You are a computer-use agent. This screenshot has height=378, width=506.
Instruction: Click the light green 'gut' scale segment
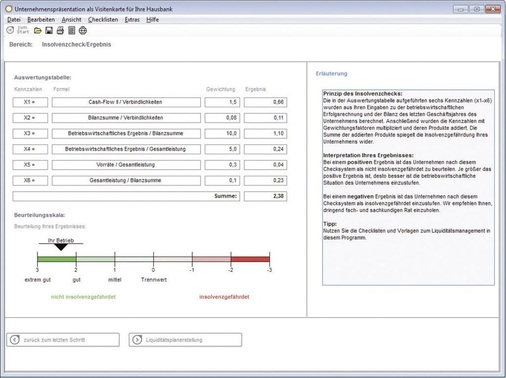[x=95, y=259]
